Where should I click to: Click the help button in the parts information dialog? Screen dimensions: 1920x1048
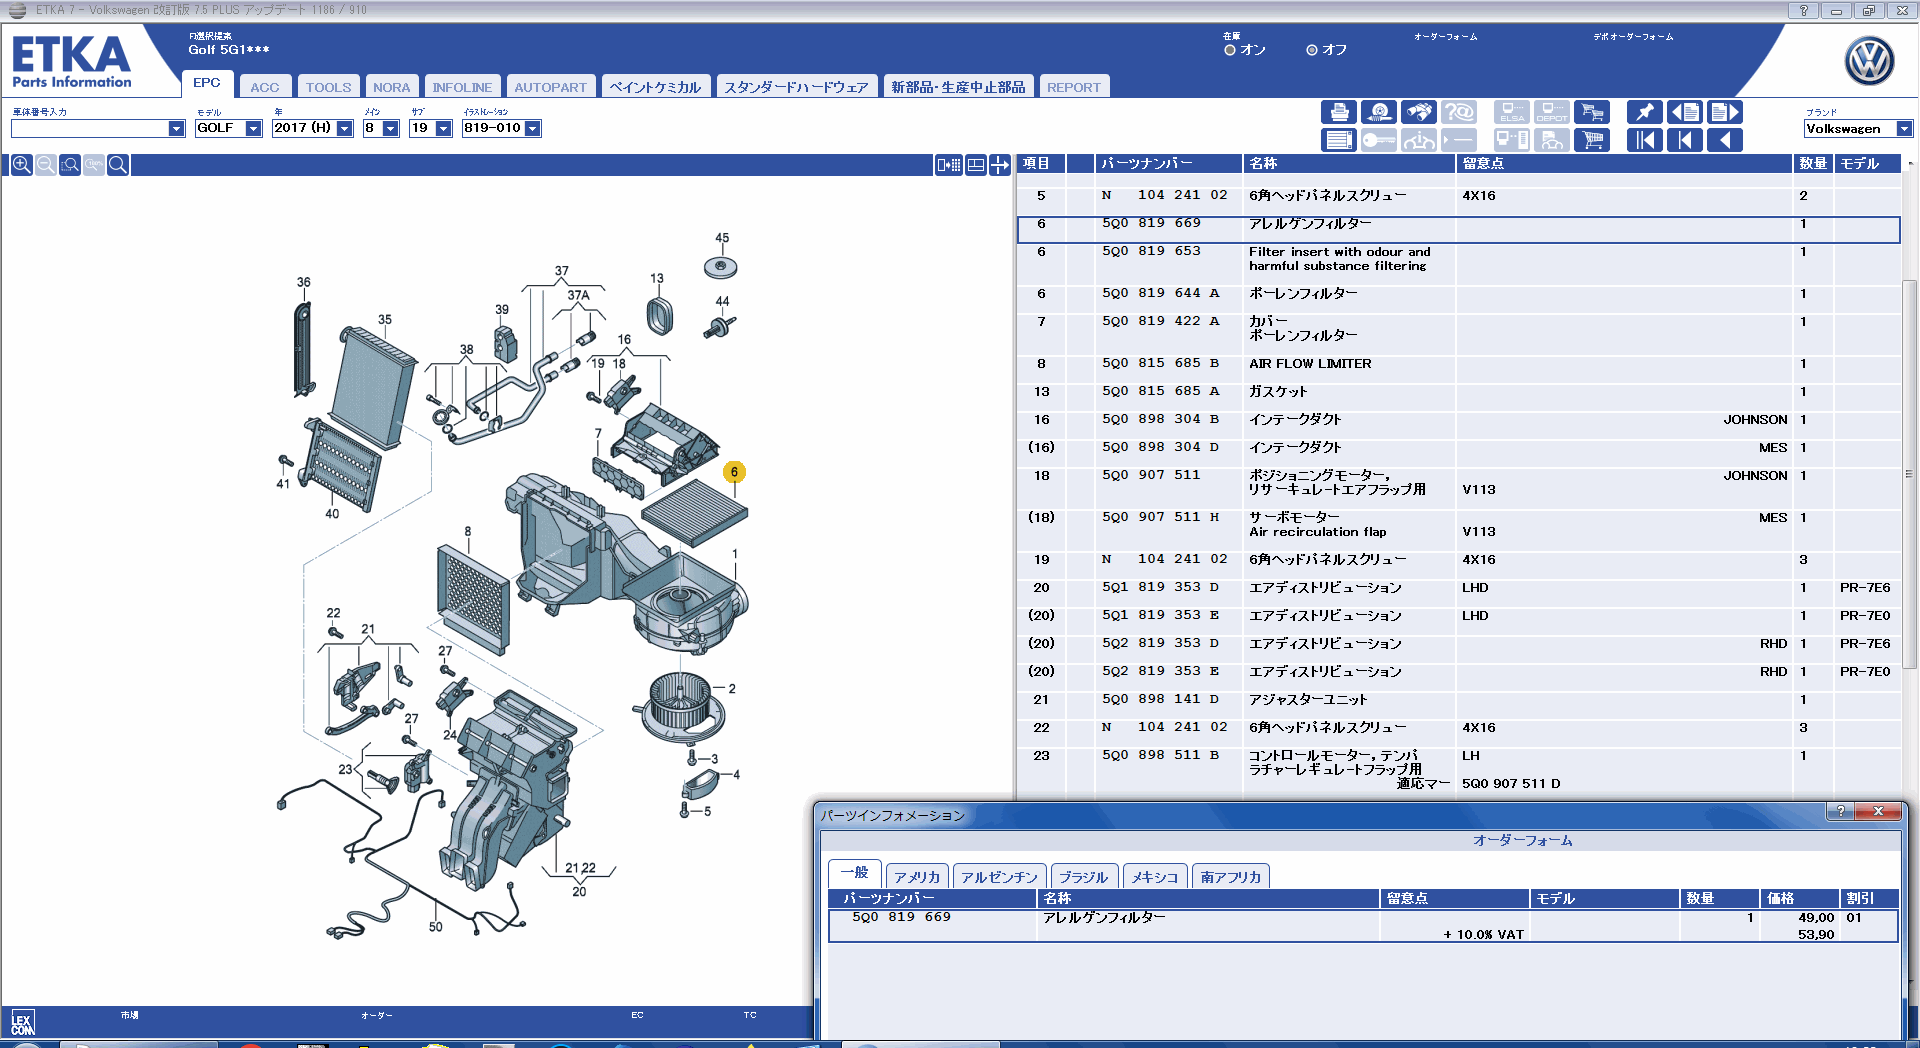click(x=1840, y=811)
